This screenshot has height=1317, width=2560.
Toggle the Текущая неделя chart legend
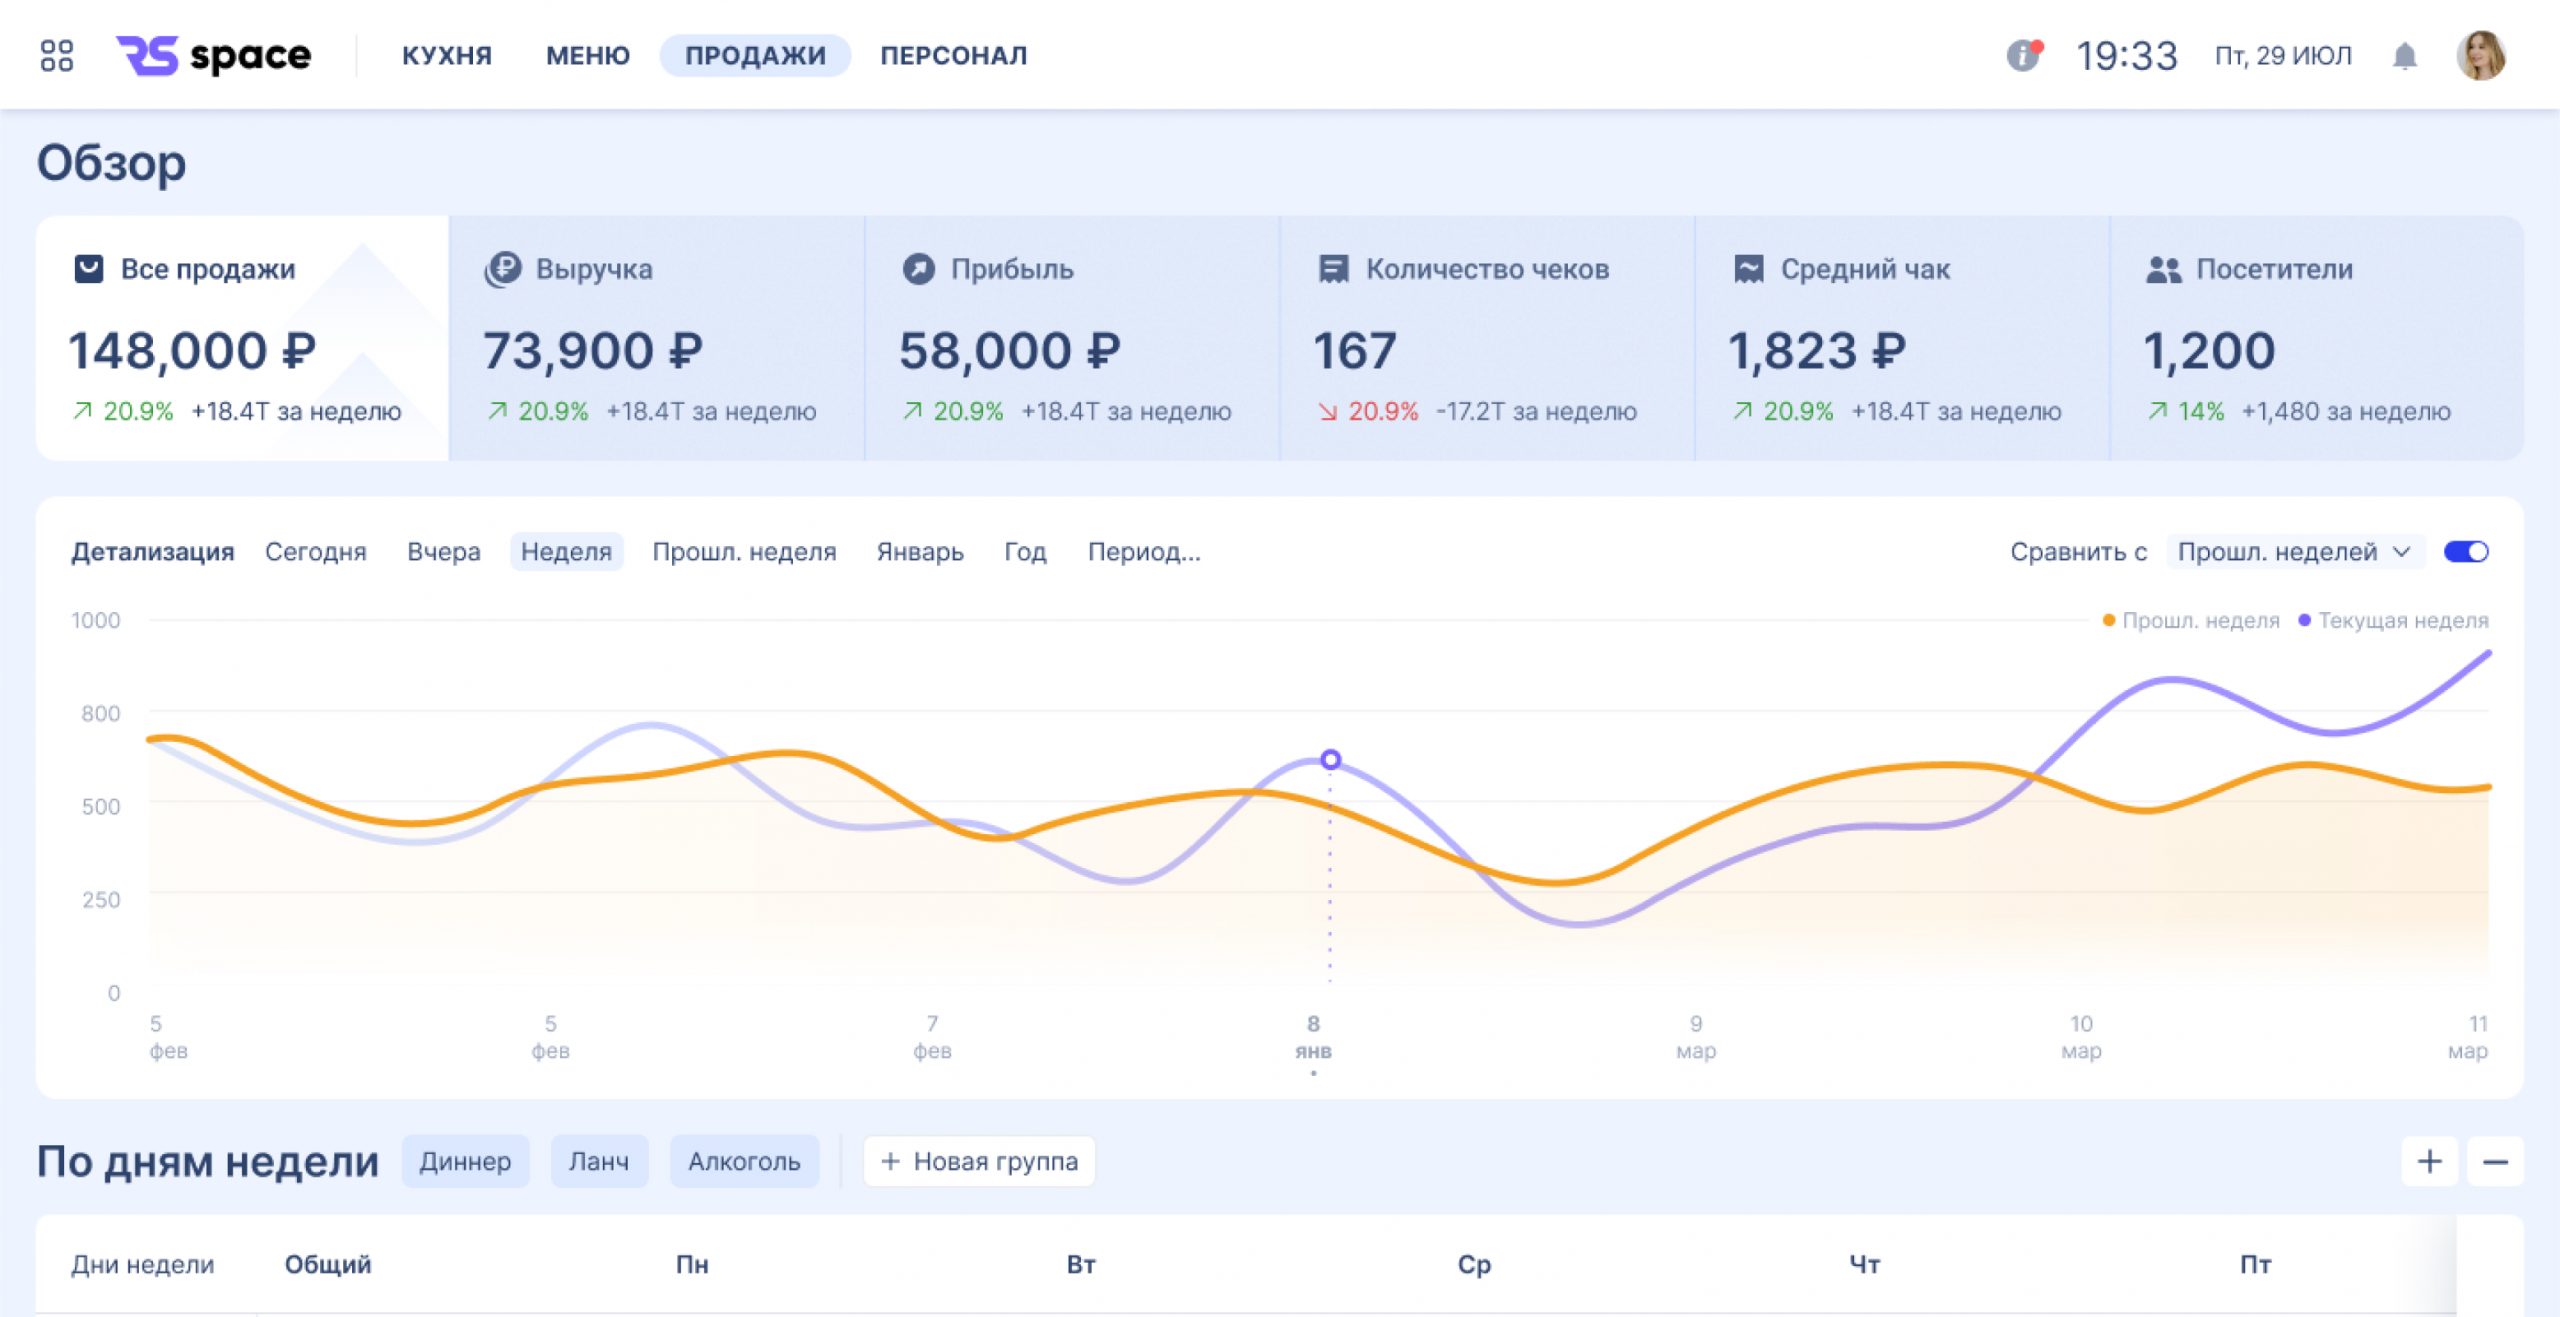(x=2393, y=620)
